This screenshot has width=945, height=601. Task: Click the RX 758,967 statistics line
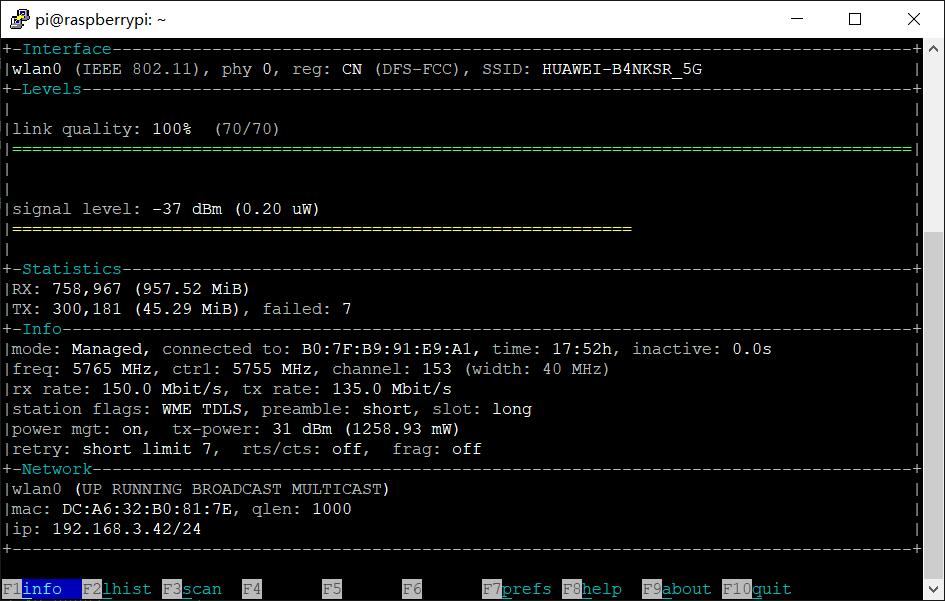pyautogui.click(x=131, y=289)
